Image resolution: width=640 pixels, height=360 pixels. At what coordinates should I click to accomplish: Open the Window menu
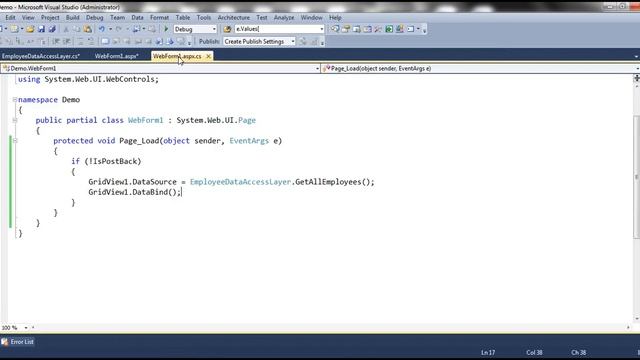point(311,18)
